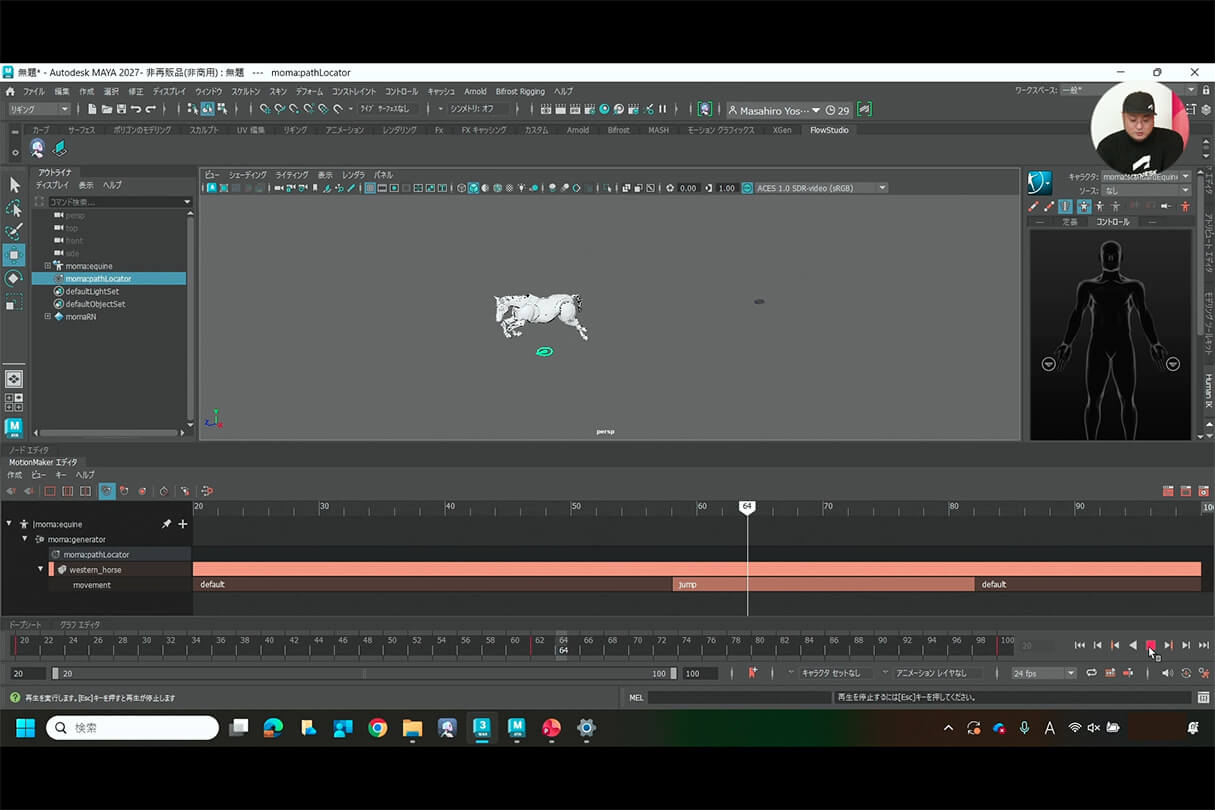Go to end of playback range
This screenshot has width=1215, height=810.
pos(1203,645)
